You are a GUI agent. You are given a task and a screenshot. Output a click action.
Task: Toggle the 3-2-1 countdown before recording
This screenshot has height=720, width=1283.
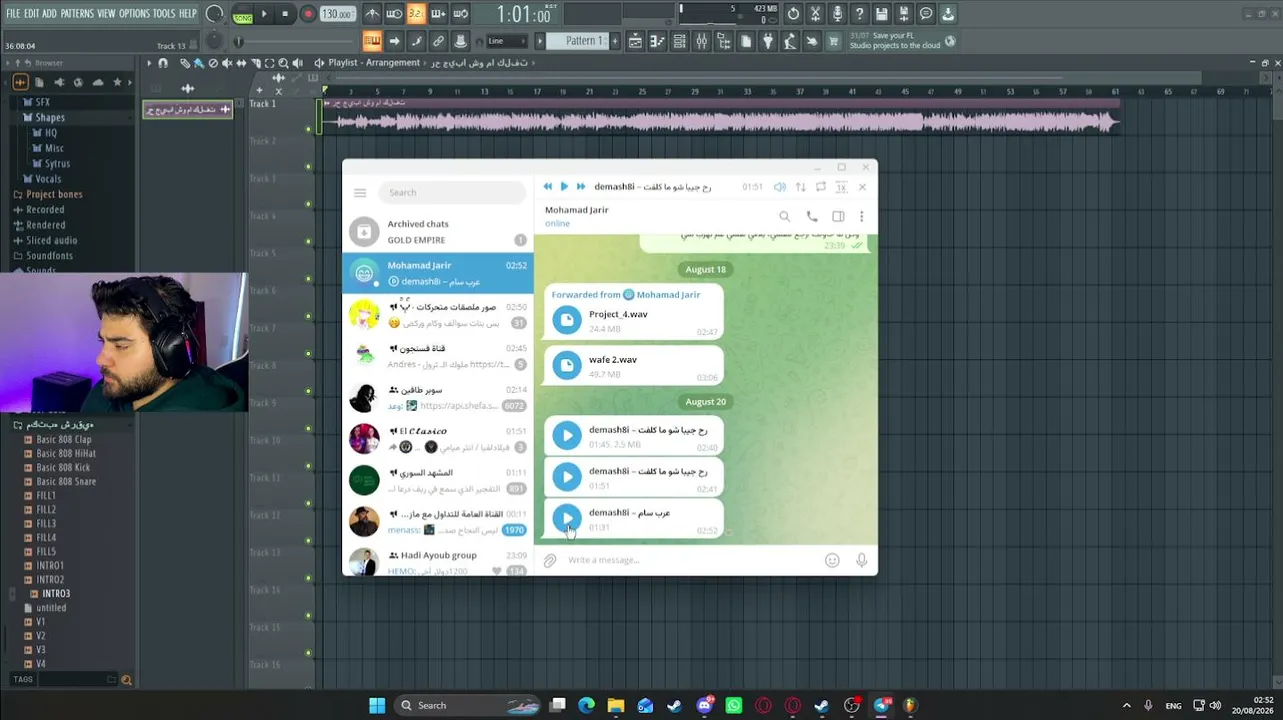(416, 14)
